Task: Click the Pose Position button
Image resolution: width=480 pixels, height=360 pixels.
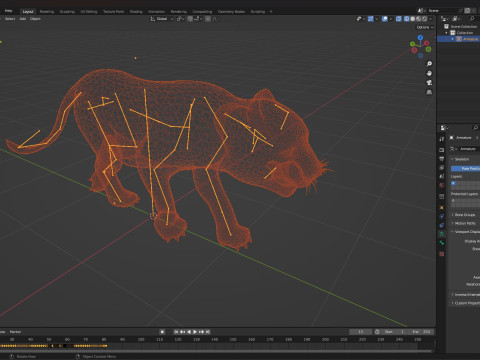Action: point(465,169)
